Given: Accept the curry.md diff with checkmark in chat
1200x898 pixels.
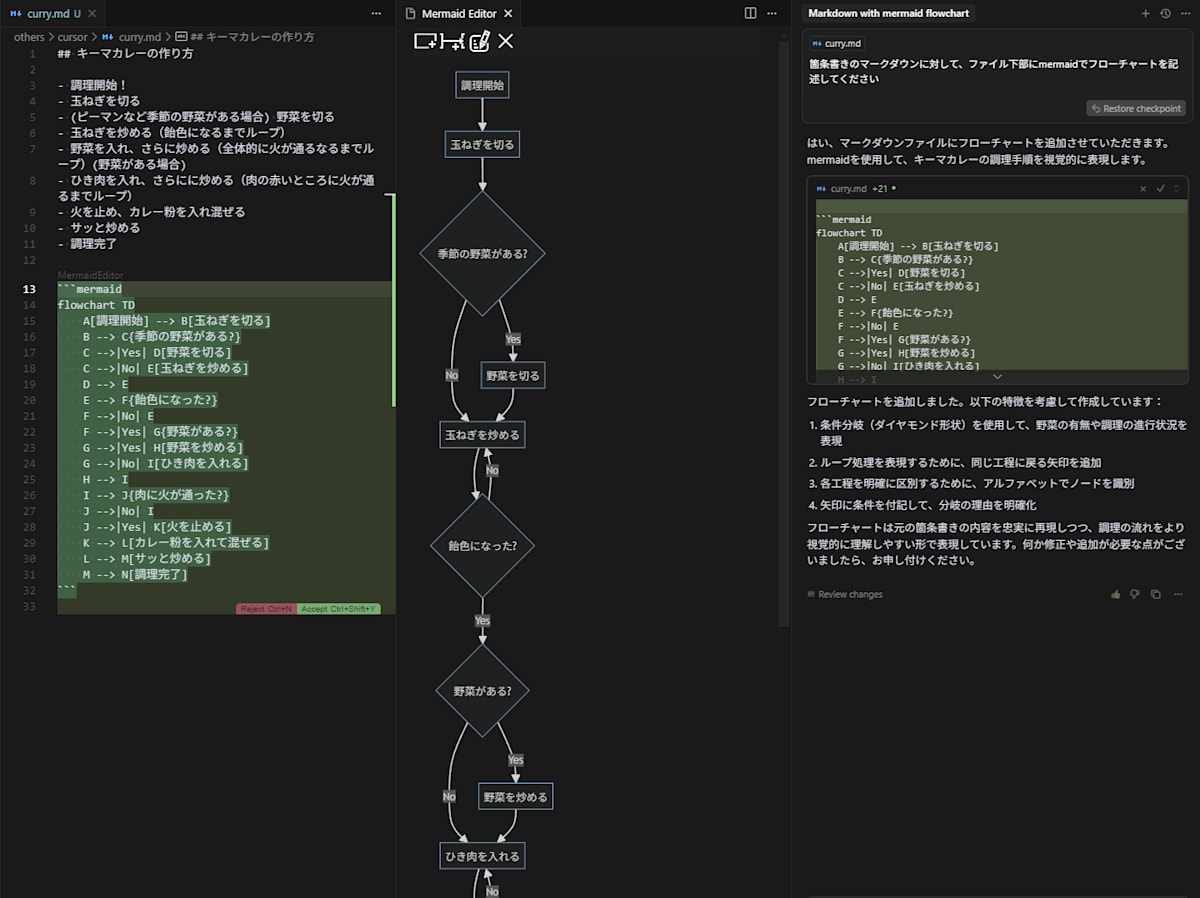Looking at the screenshot, I should [x=1161, y=188].
